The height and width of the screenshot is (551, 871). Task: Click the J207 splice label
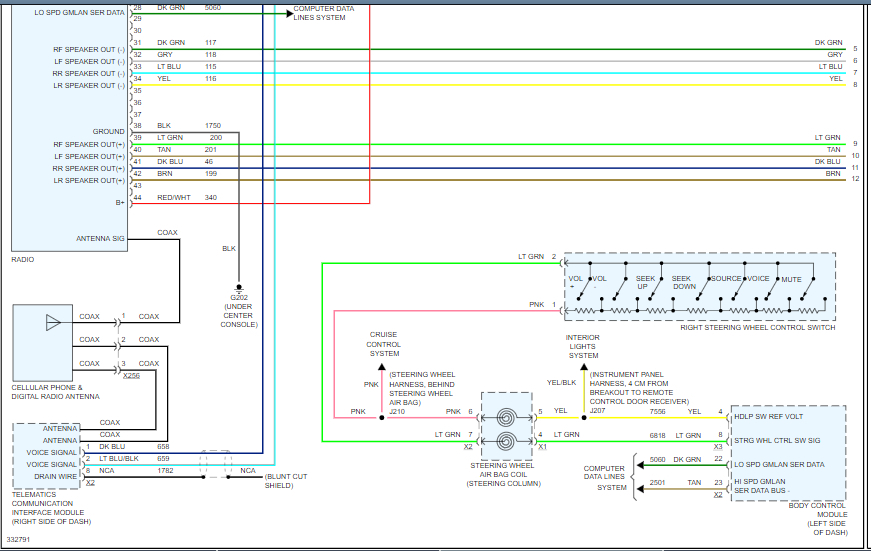click(597, 411)
